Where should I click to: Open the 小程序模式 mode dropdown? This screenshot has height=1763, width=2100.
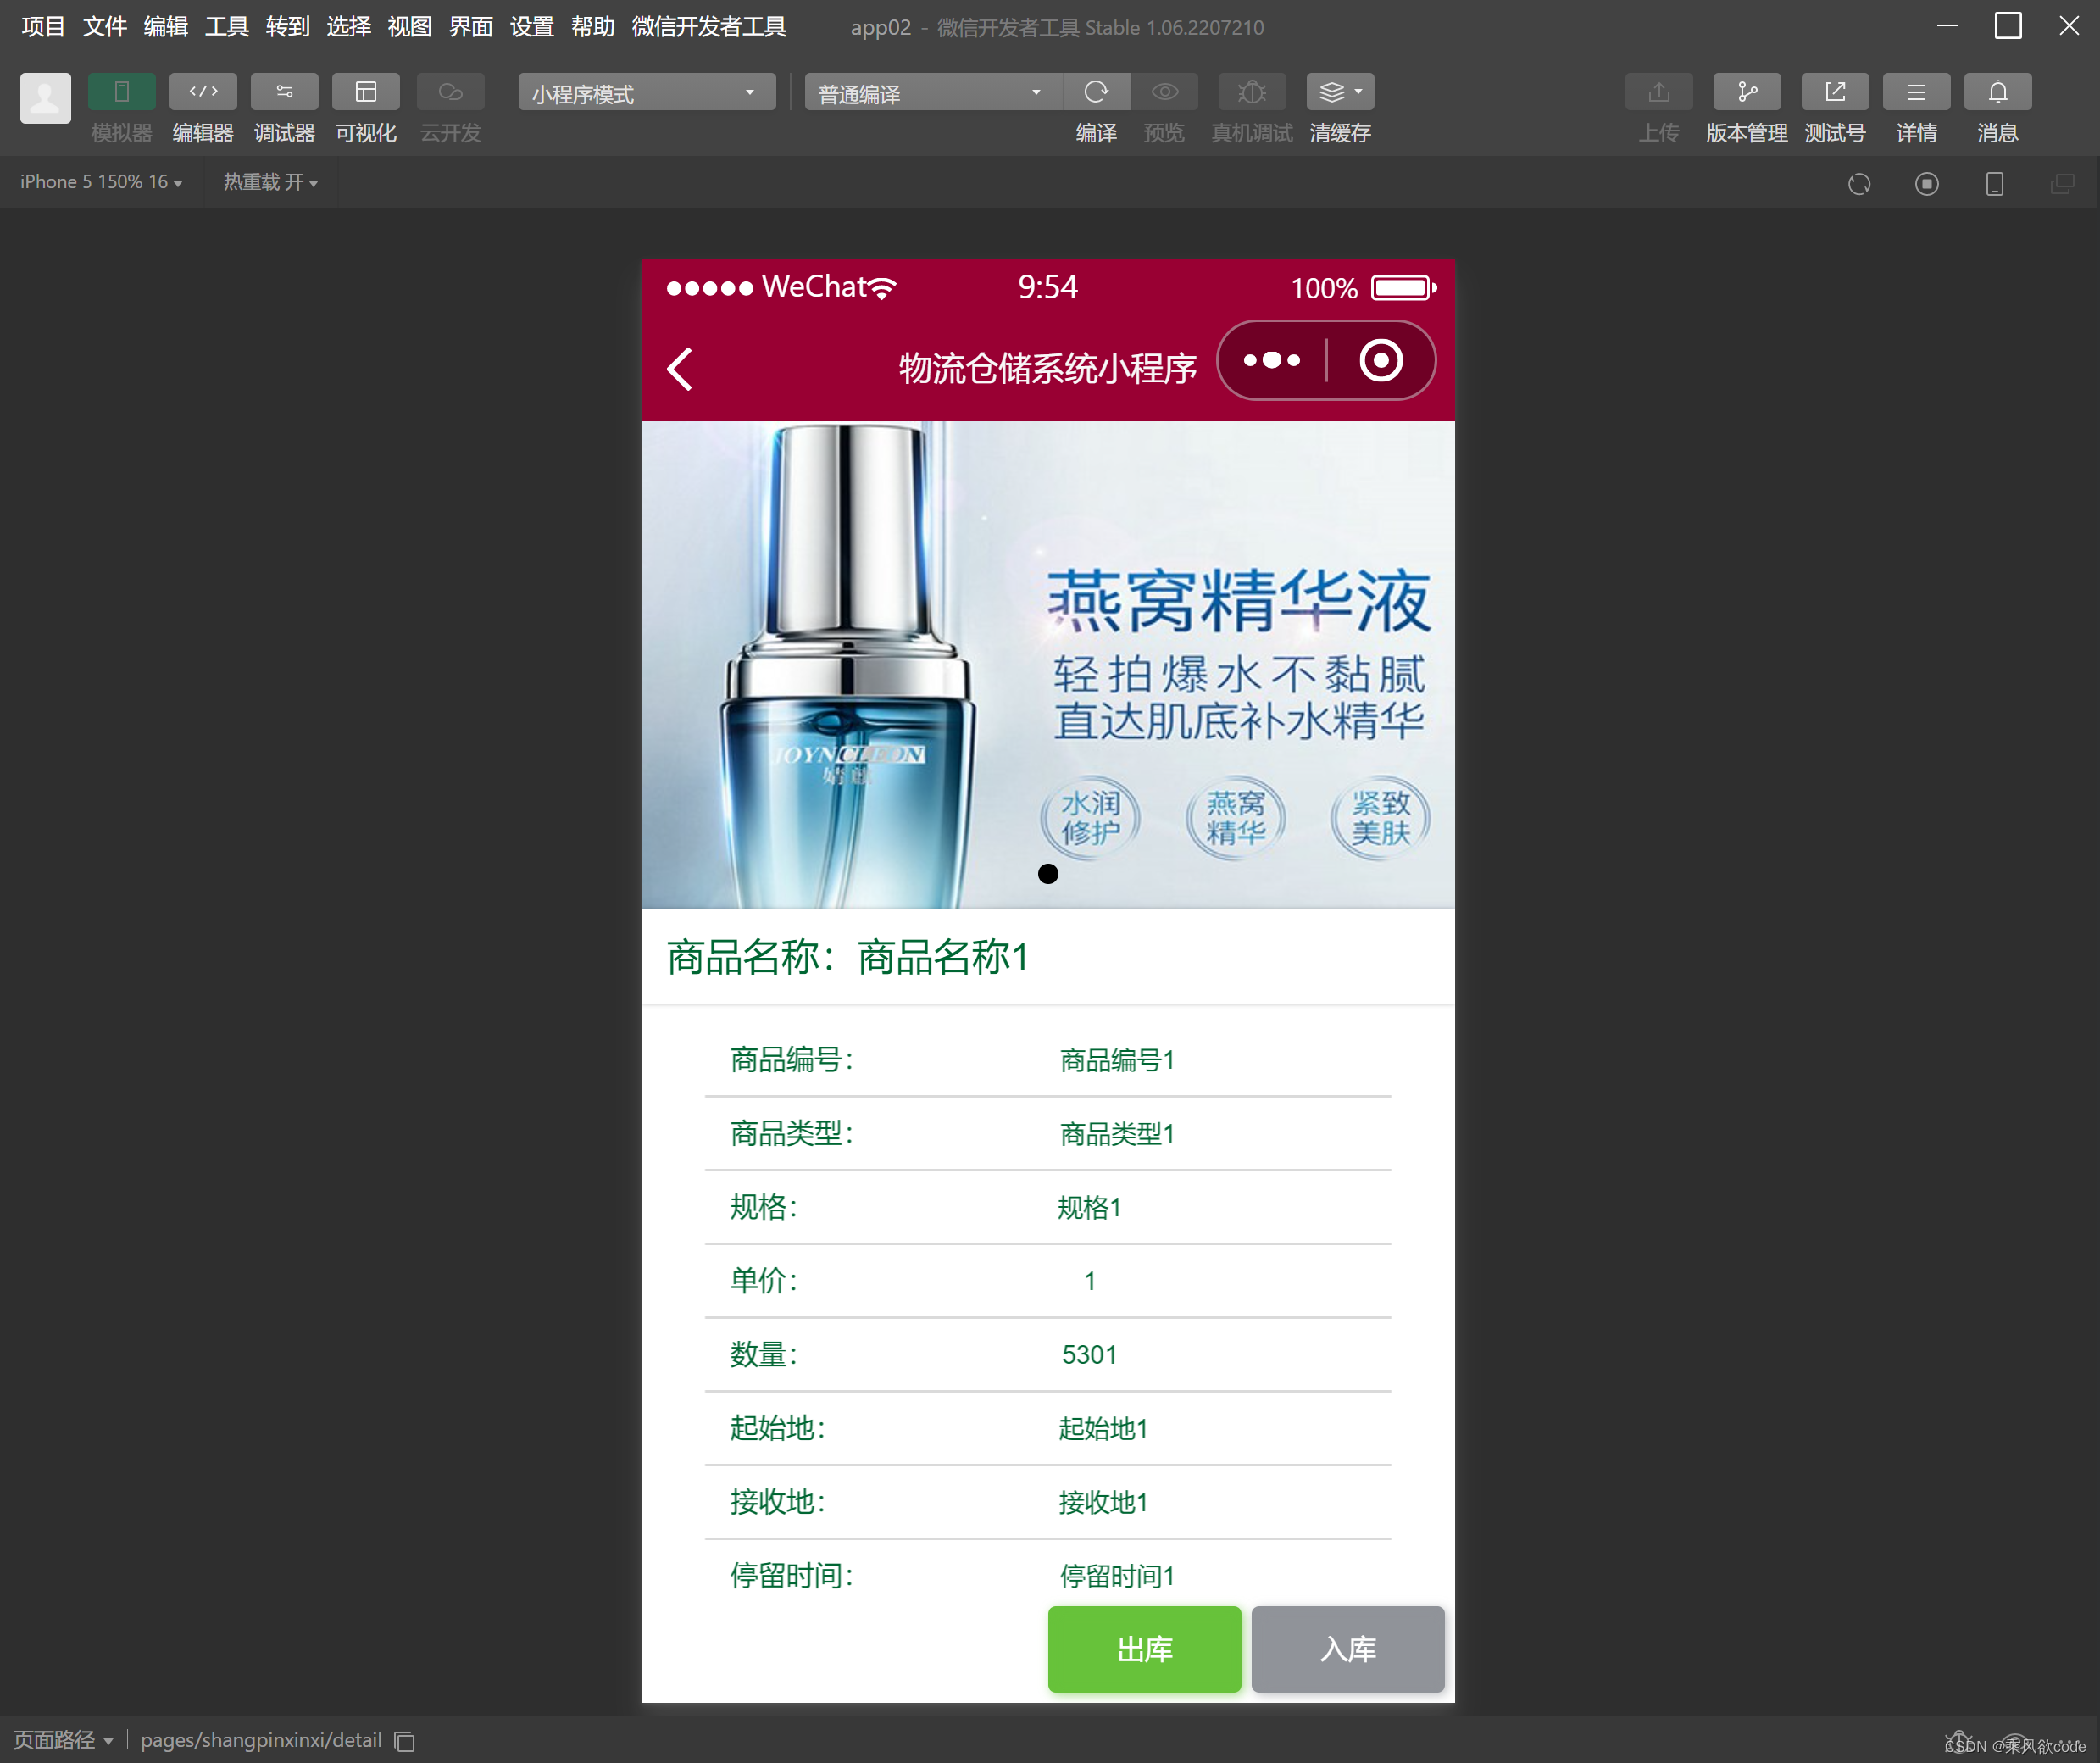point(645,92)
